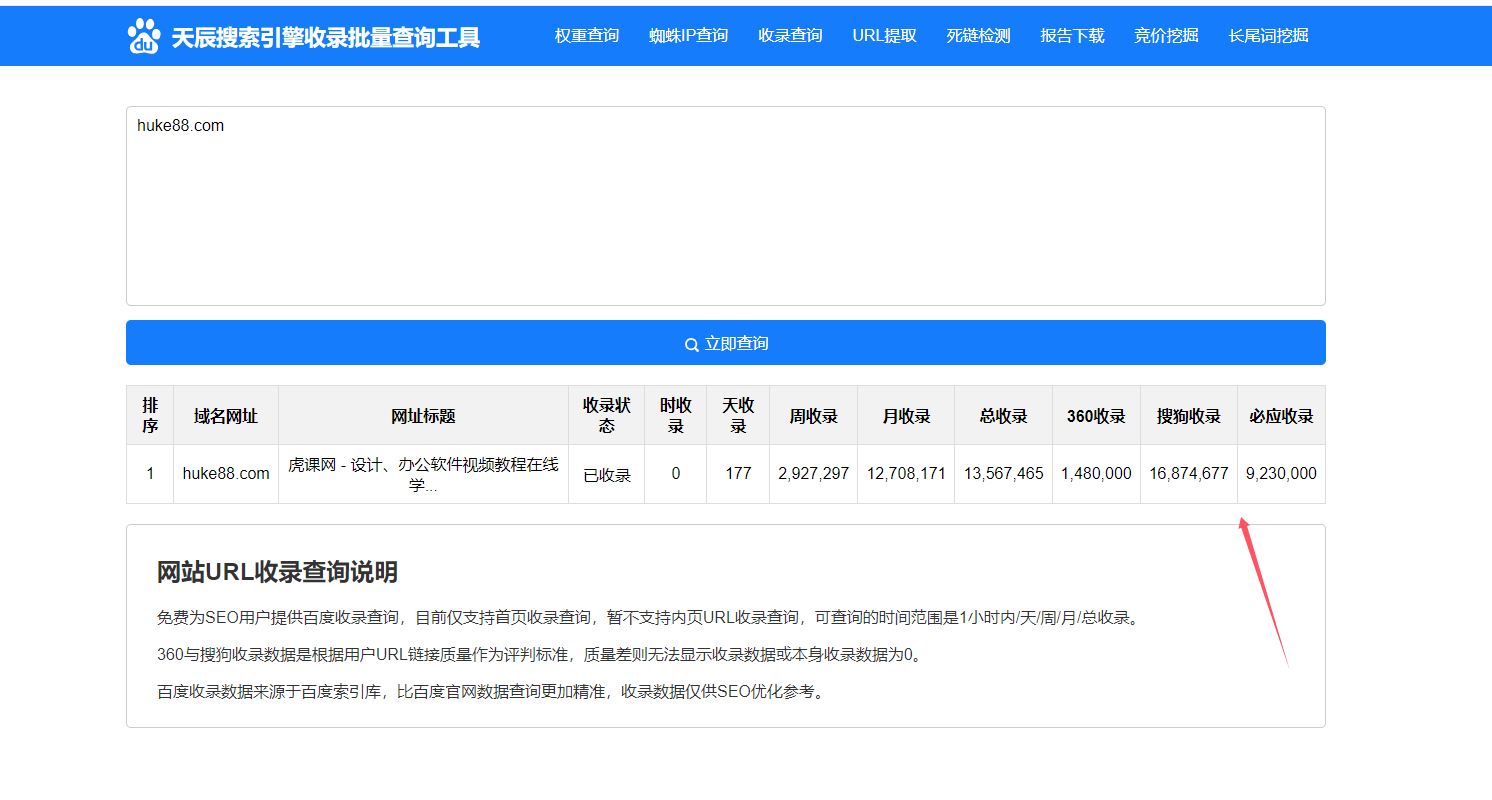1492x800 pixels.
Task: Open 竞价挖掘 navigation link
Action: click(x=1166, y=36)
